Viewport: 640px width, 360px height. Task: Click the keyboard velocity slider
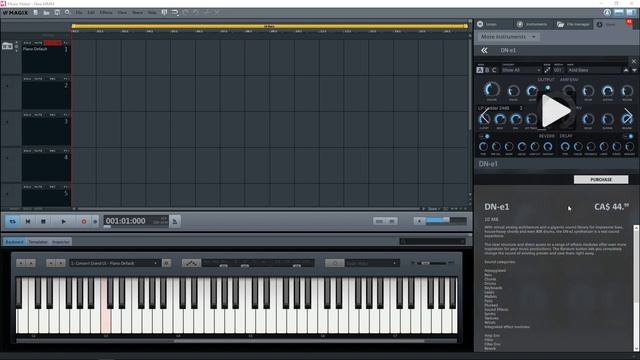click(x=432, y=263)
